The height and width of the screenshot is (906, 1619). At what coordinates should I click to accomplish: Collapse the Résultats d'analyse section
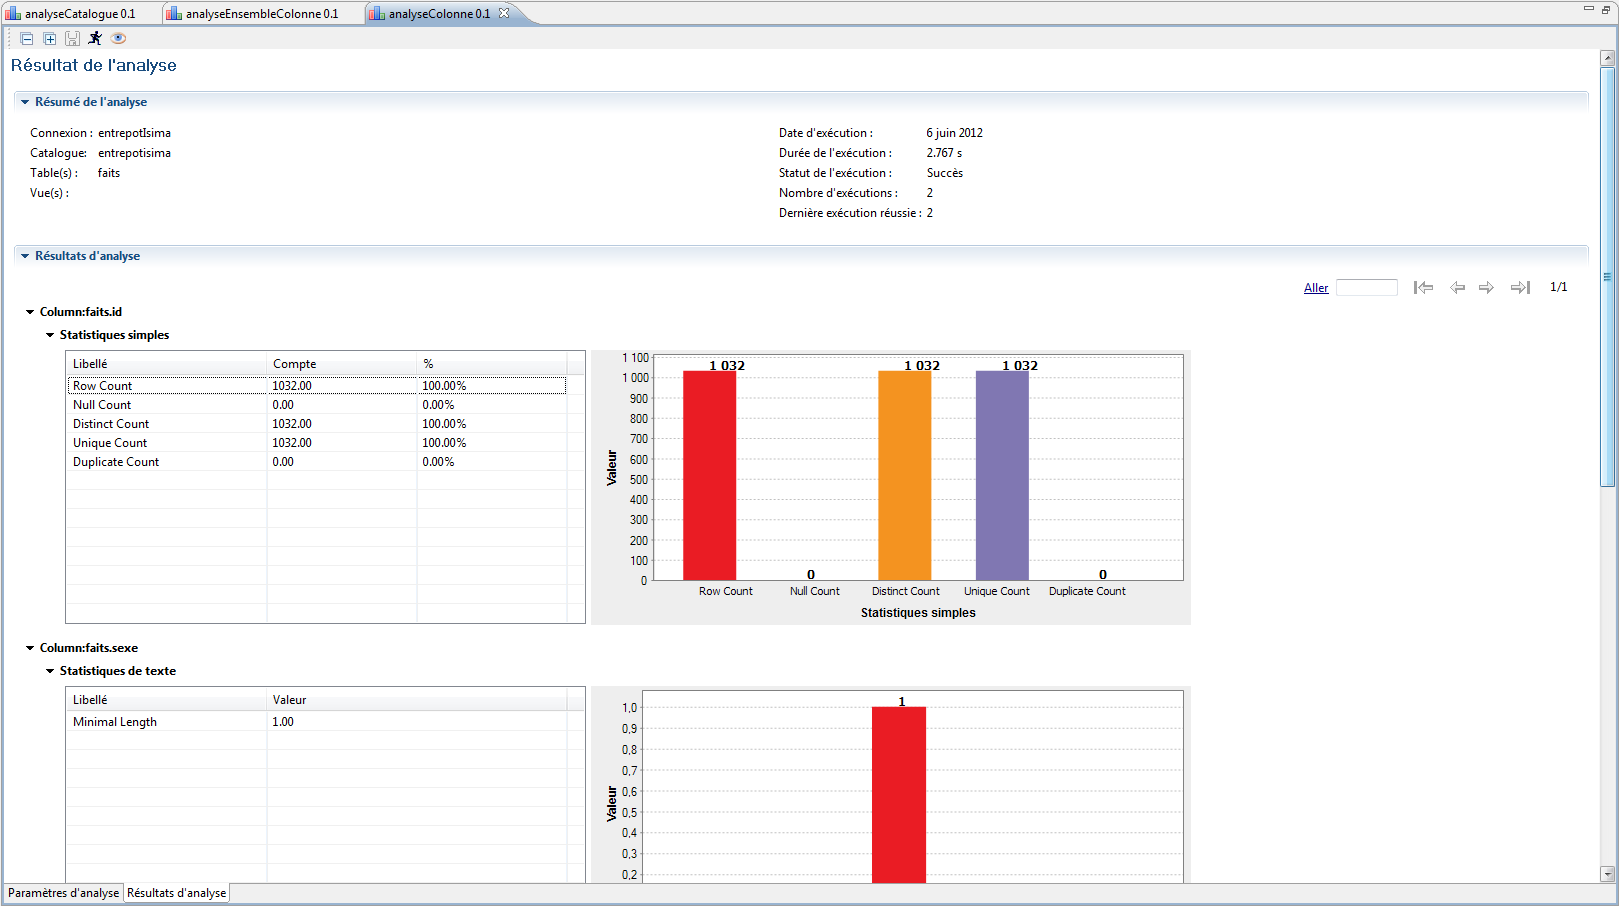point(25,256)
